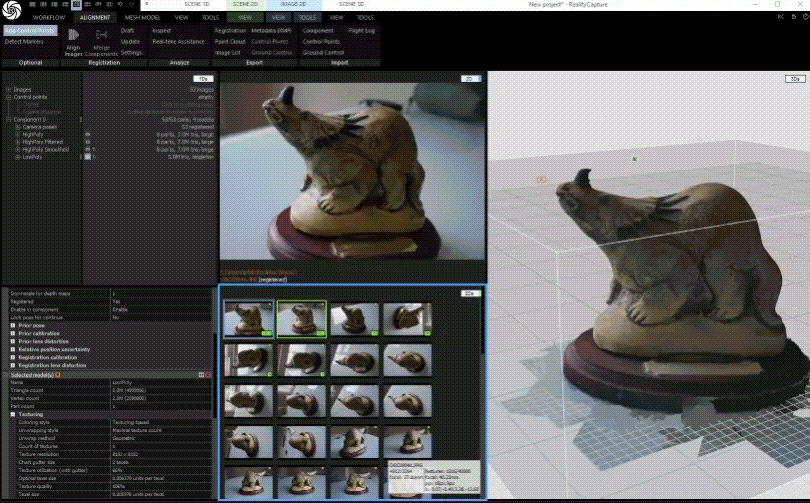Click the Align Images play icon

tap(73, 35)
